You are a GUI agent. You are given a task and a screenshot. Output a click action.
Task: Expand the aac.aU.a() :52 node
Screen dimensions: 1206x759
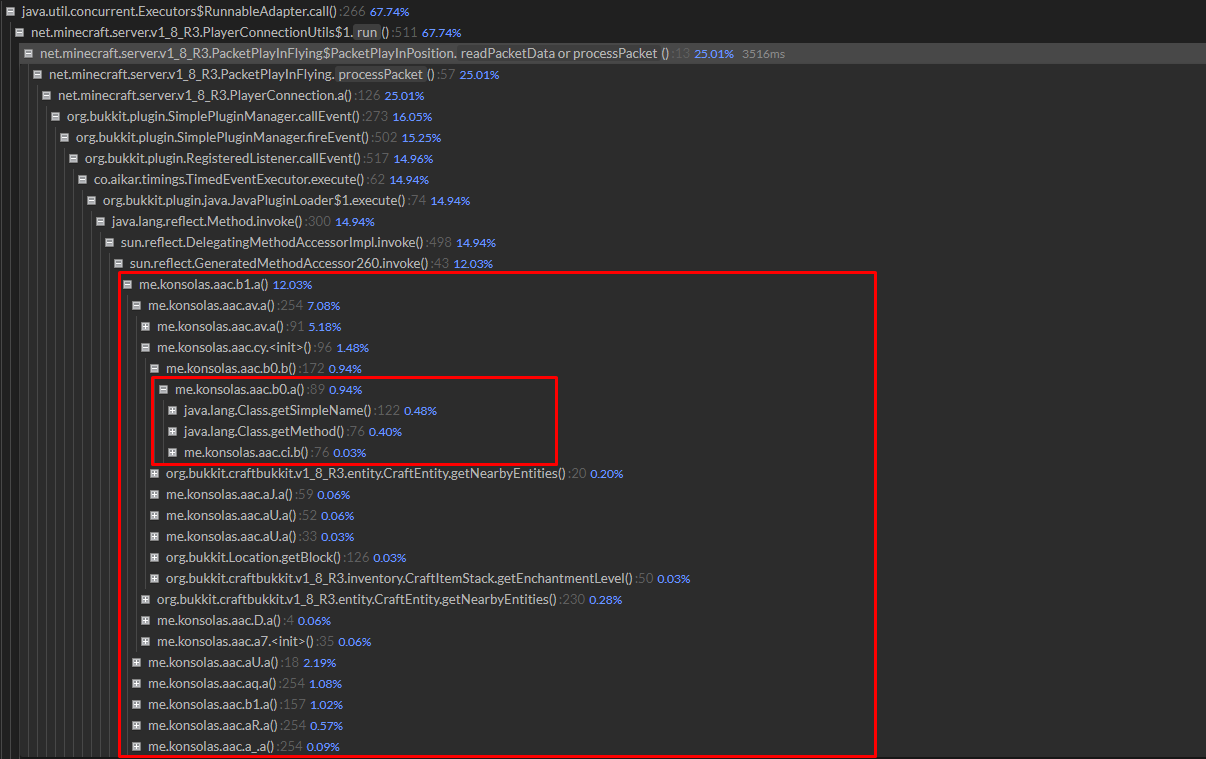tap(155, 515)
